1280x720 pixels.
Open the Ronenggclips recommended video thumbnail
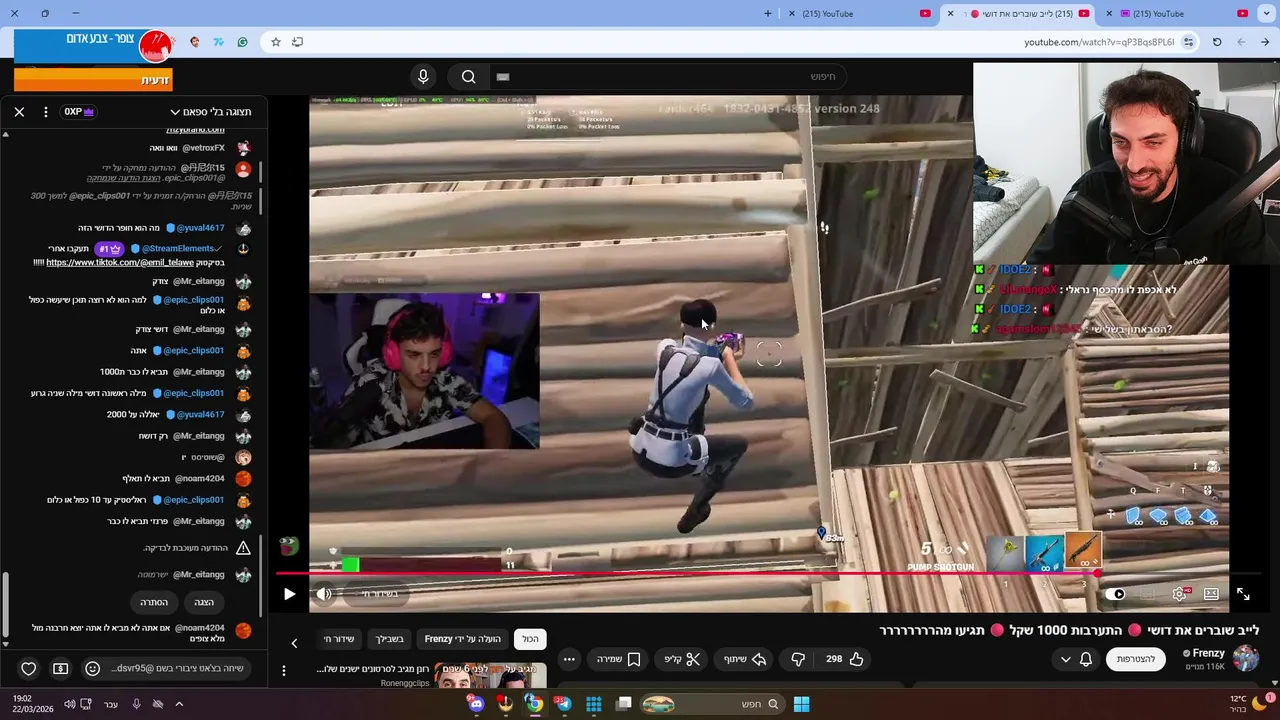click(x=491, y=676)
